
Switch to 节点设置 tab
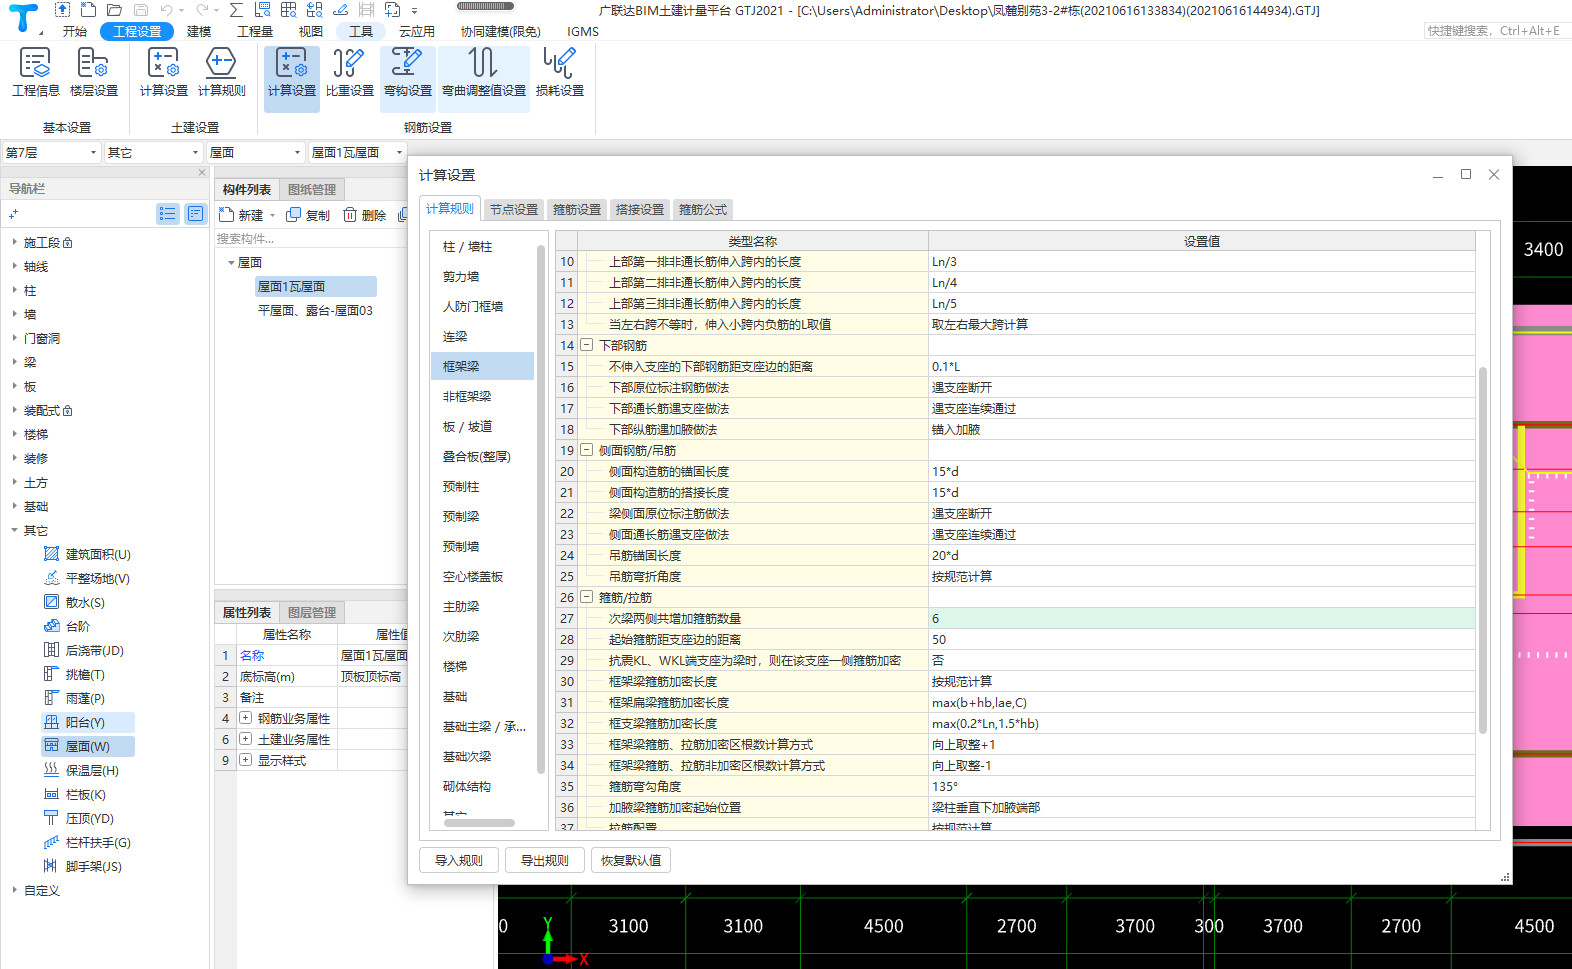click(514, 209)
